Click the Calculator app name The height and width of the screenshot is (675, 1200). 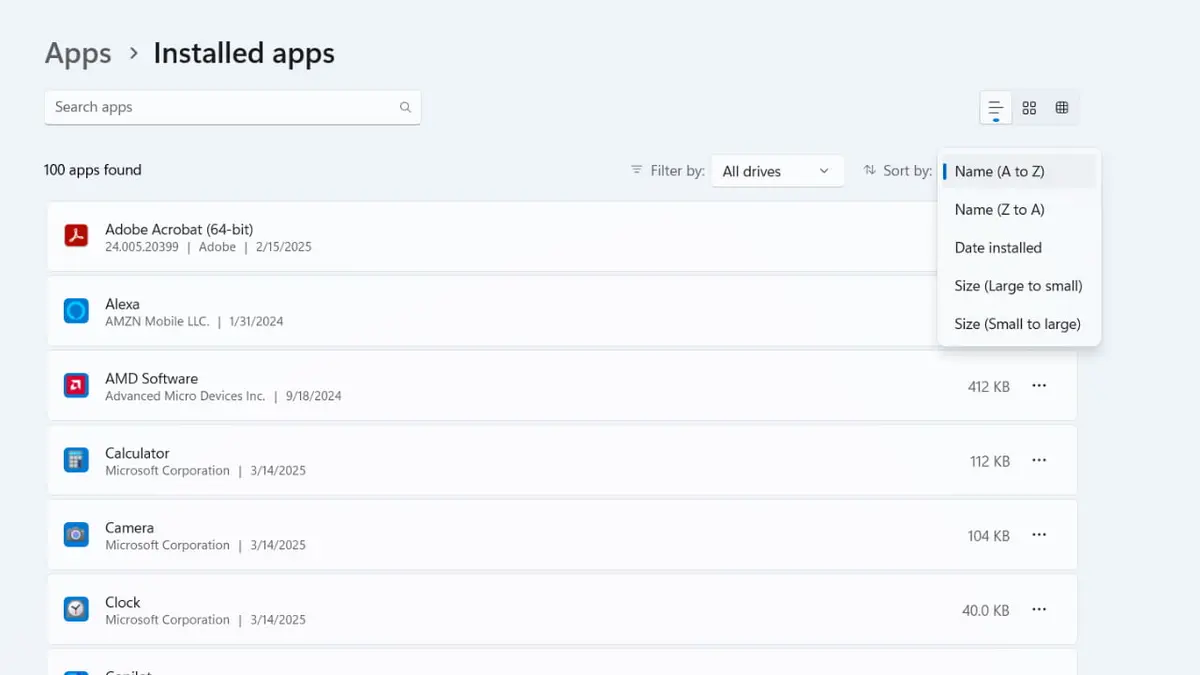click(x=137, y=453)
